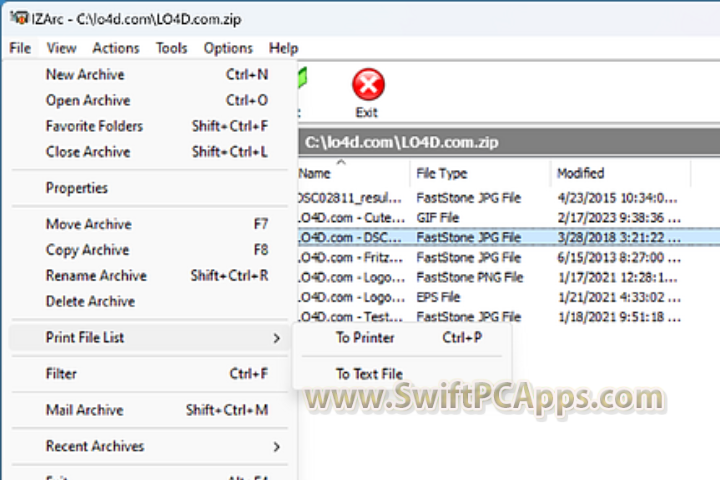Select Mail Archive menu entry
720x480 pixels.
coord(150,409)
